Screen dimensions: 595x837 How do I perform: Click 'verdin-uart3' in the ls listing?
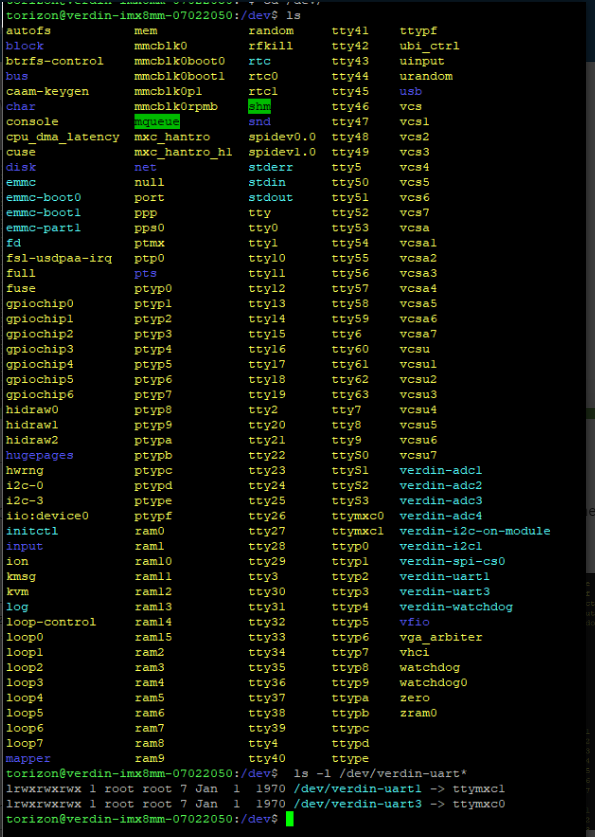[x=445, y=592]
